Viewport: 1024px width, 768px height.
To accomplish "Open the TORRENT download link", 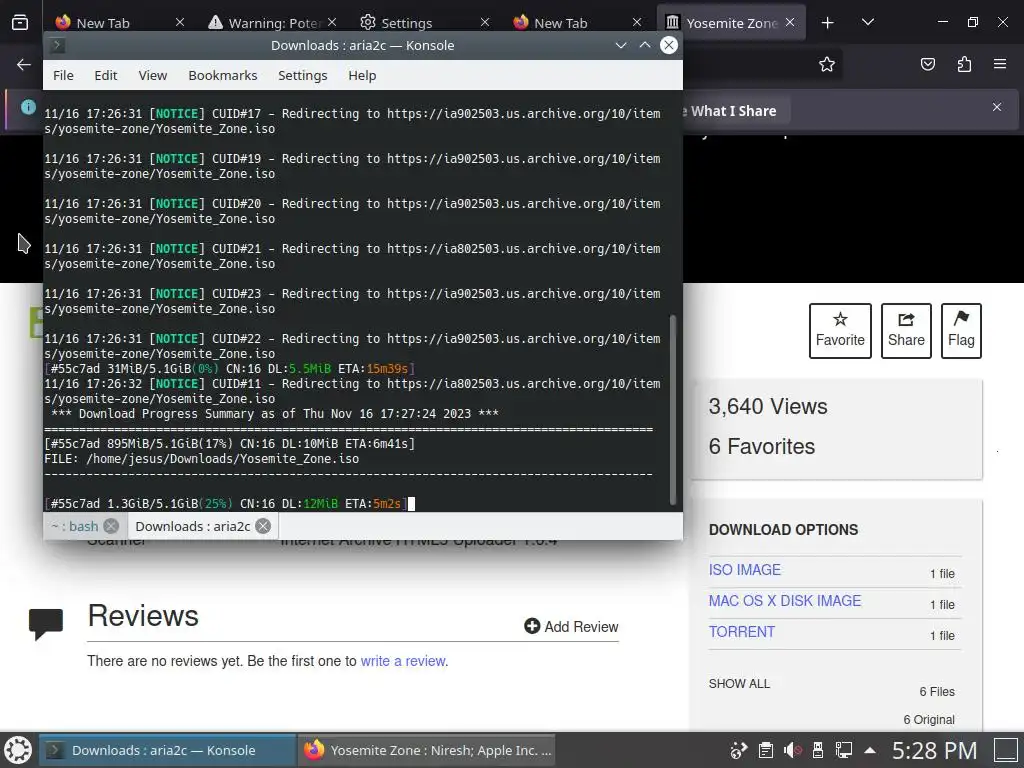I will coord(742,632).
